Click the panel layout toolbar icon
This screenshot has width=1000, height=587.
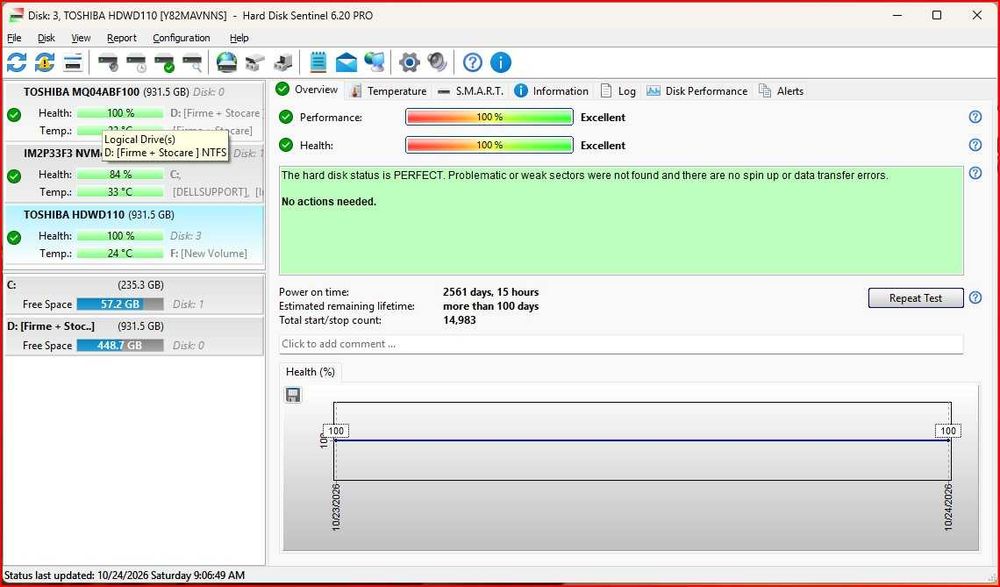(x=73, y=63)
